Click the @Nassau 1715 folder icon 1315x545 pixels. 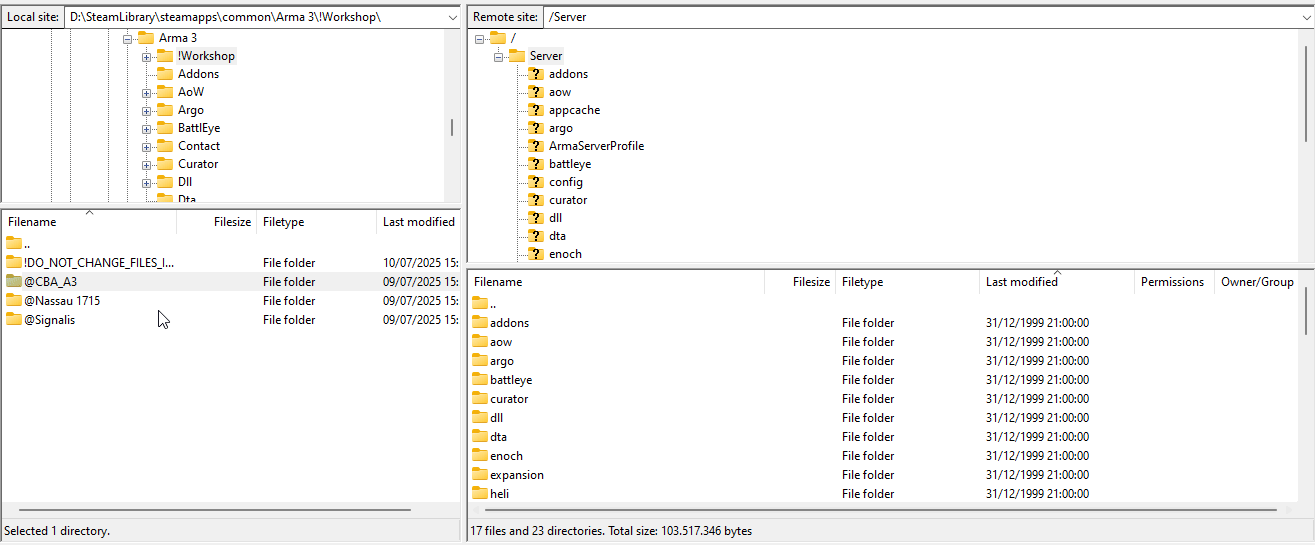coord(13,300)
